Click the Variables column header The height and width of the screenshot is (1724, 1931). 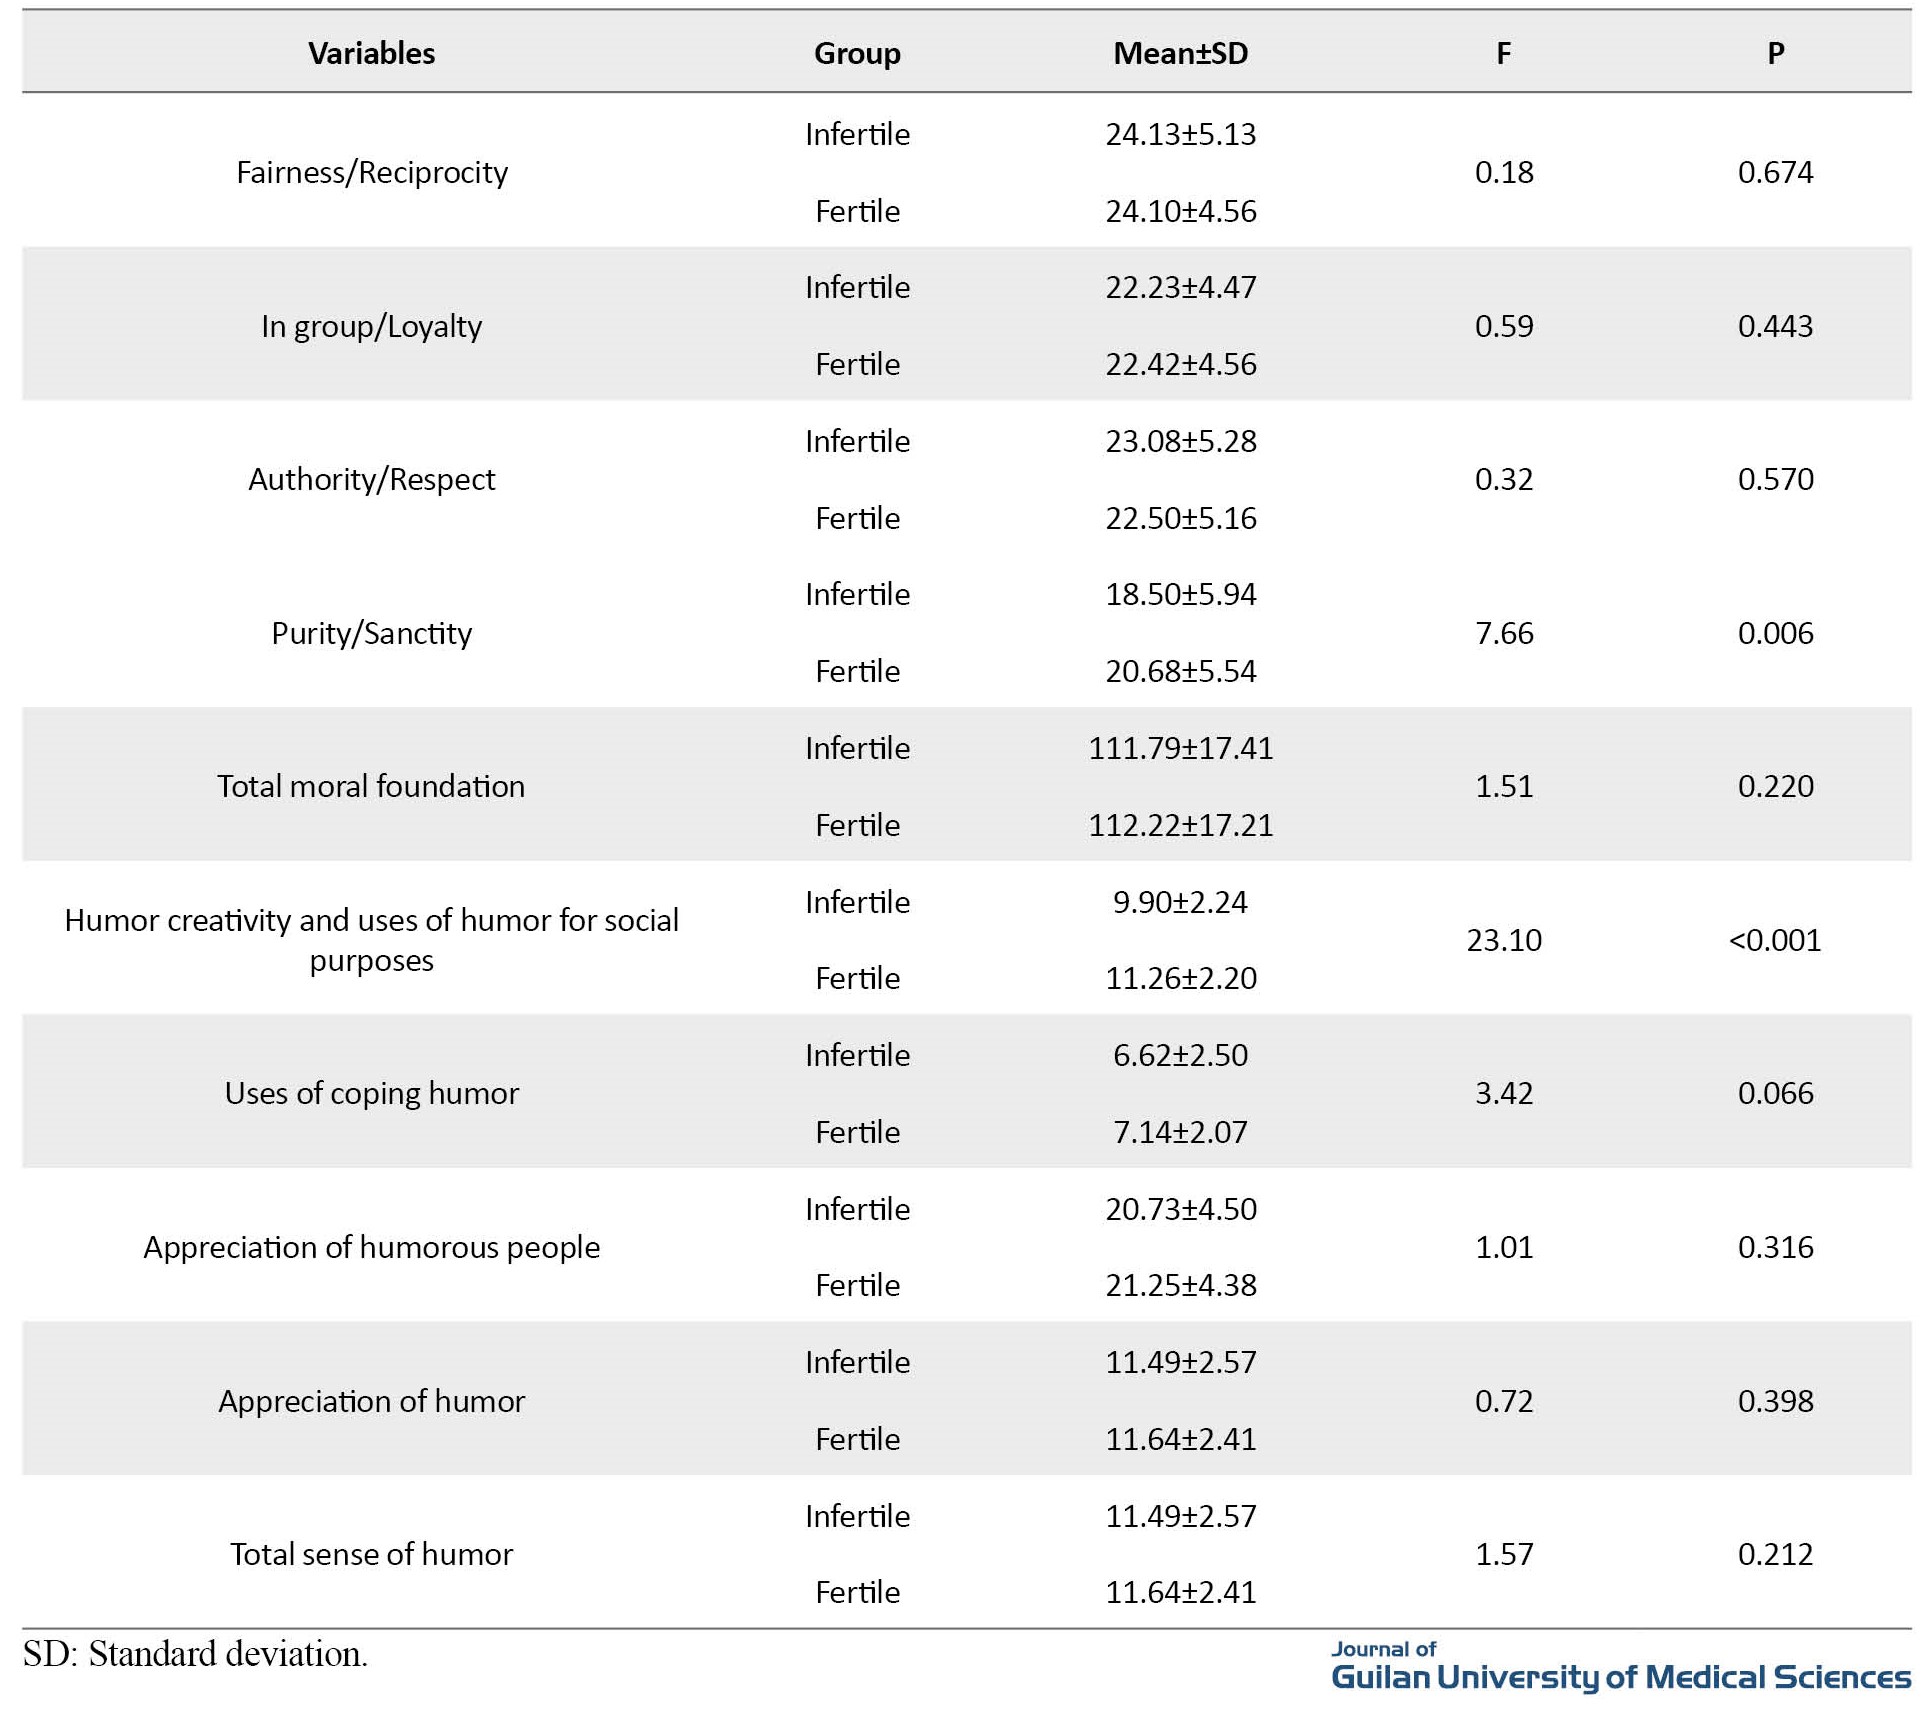tap(371, 53)
